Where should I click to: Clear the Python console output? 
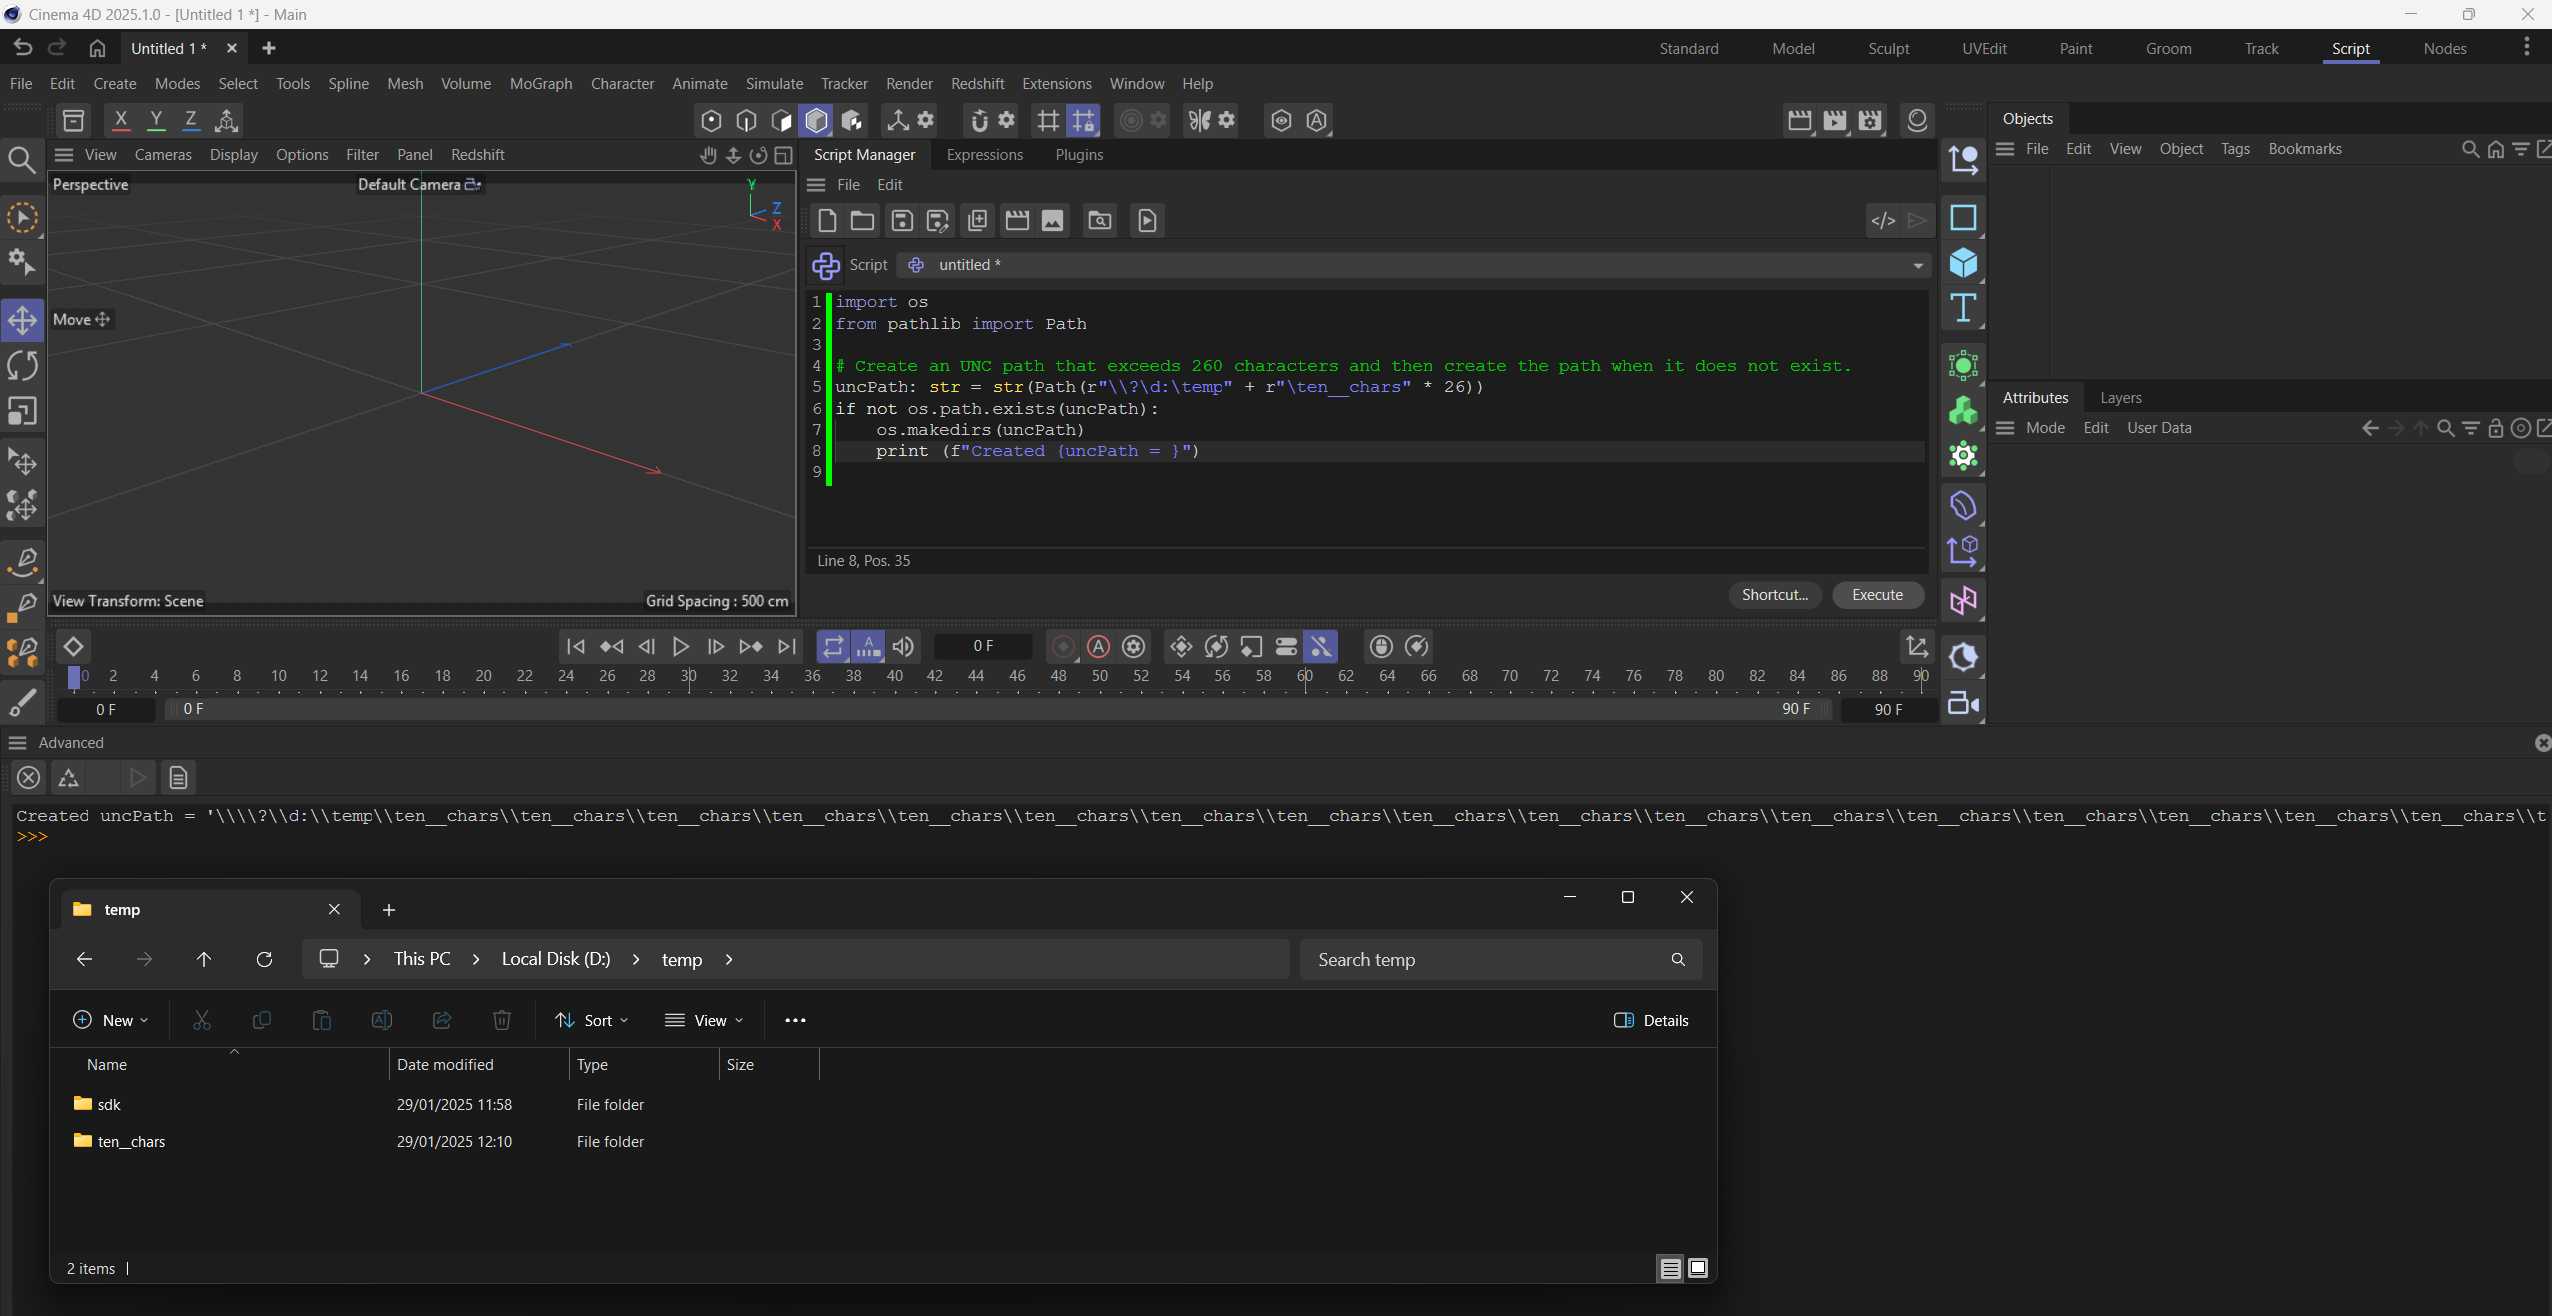click(29, 777)
